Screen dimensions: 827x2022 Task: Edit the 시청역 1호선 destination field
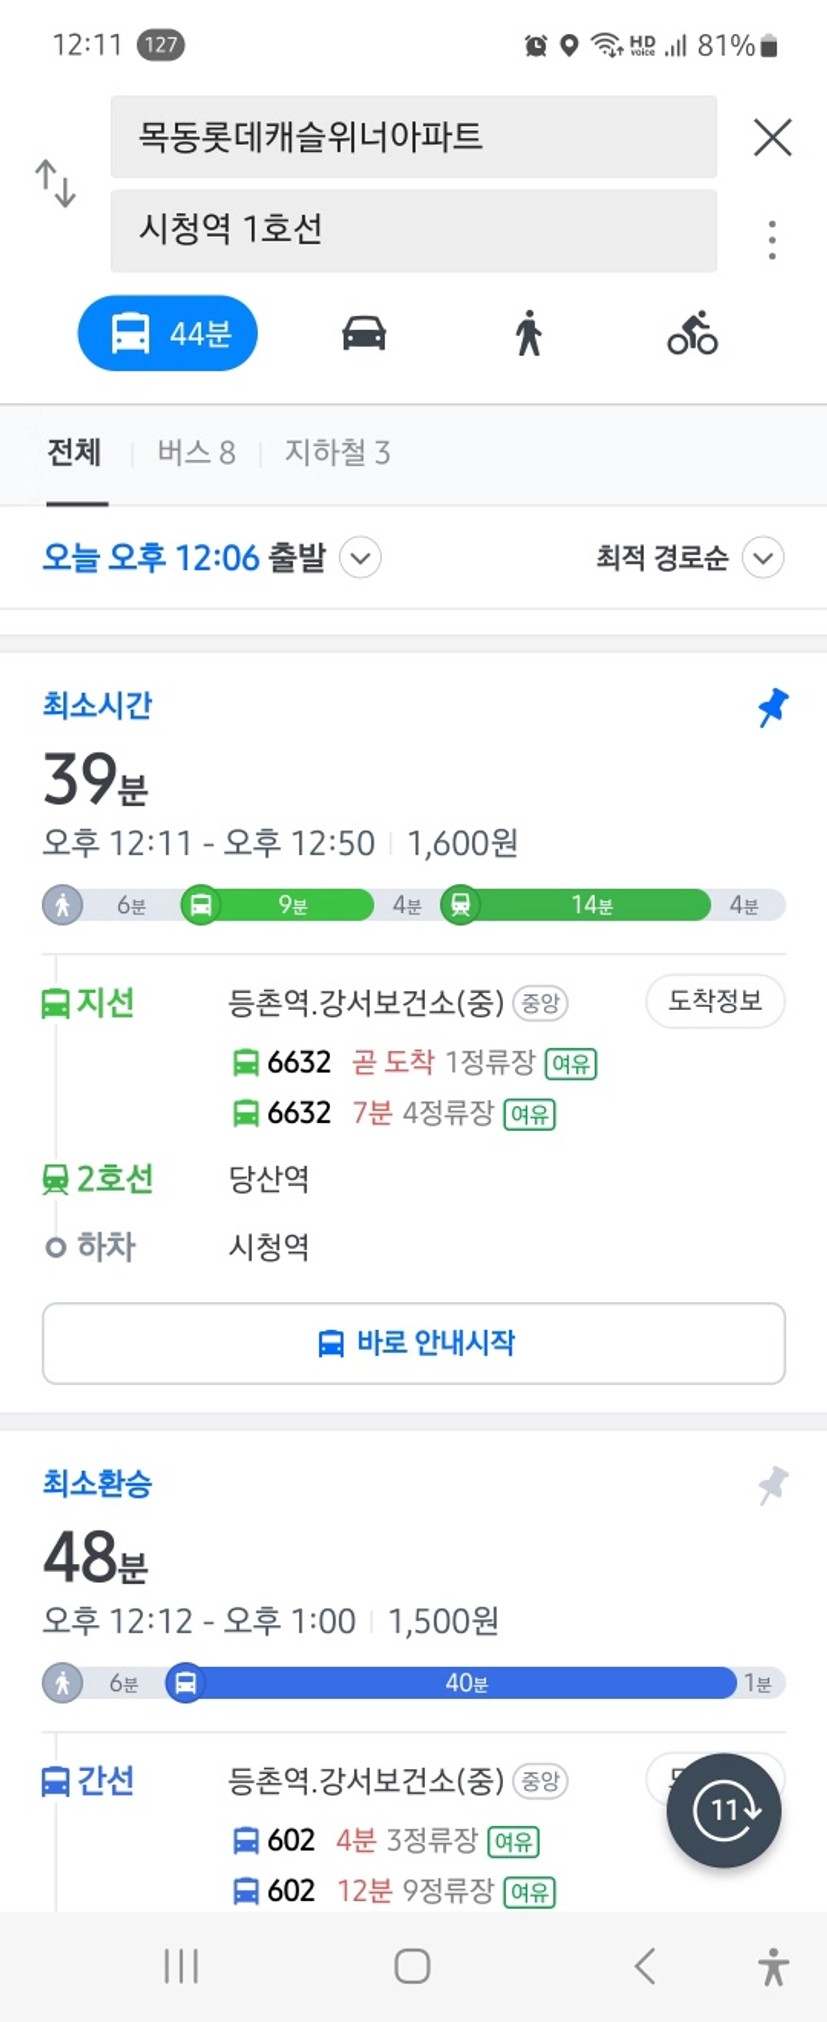(x=414, y=230)
